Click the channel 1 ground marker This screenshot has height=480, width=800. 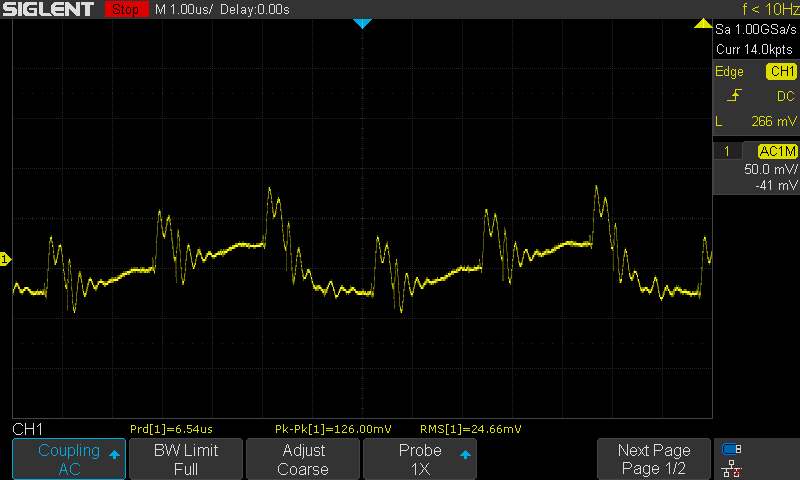[5, 259]
